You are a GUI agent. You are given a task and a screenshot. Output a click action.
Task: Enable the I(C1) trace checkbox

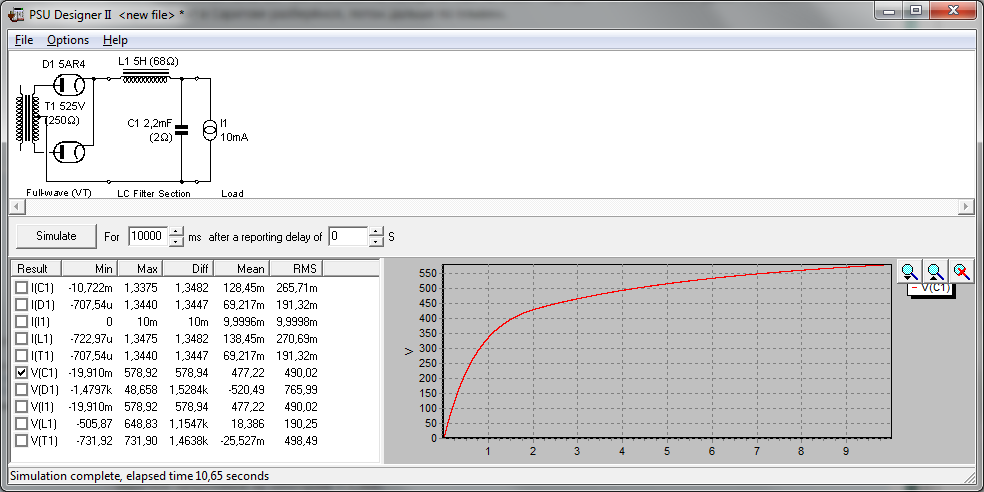(22, 288)
